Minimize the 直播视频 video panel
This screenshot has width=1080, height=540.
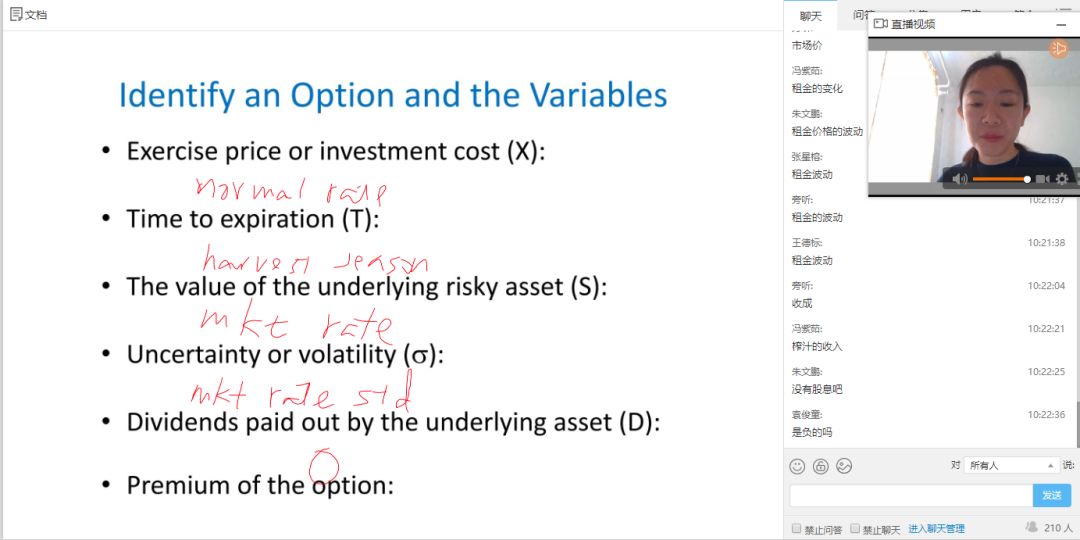coord(1061,24)
